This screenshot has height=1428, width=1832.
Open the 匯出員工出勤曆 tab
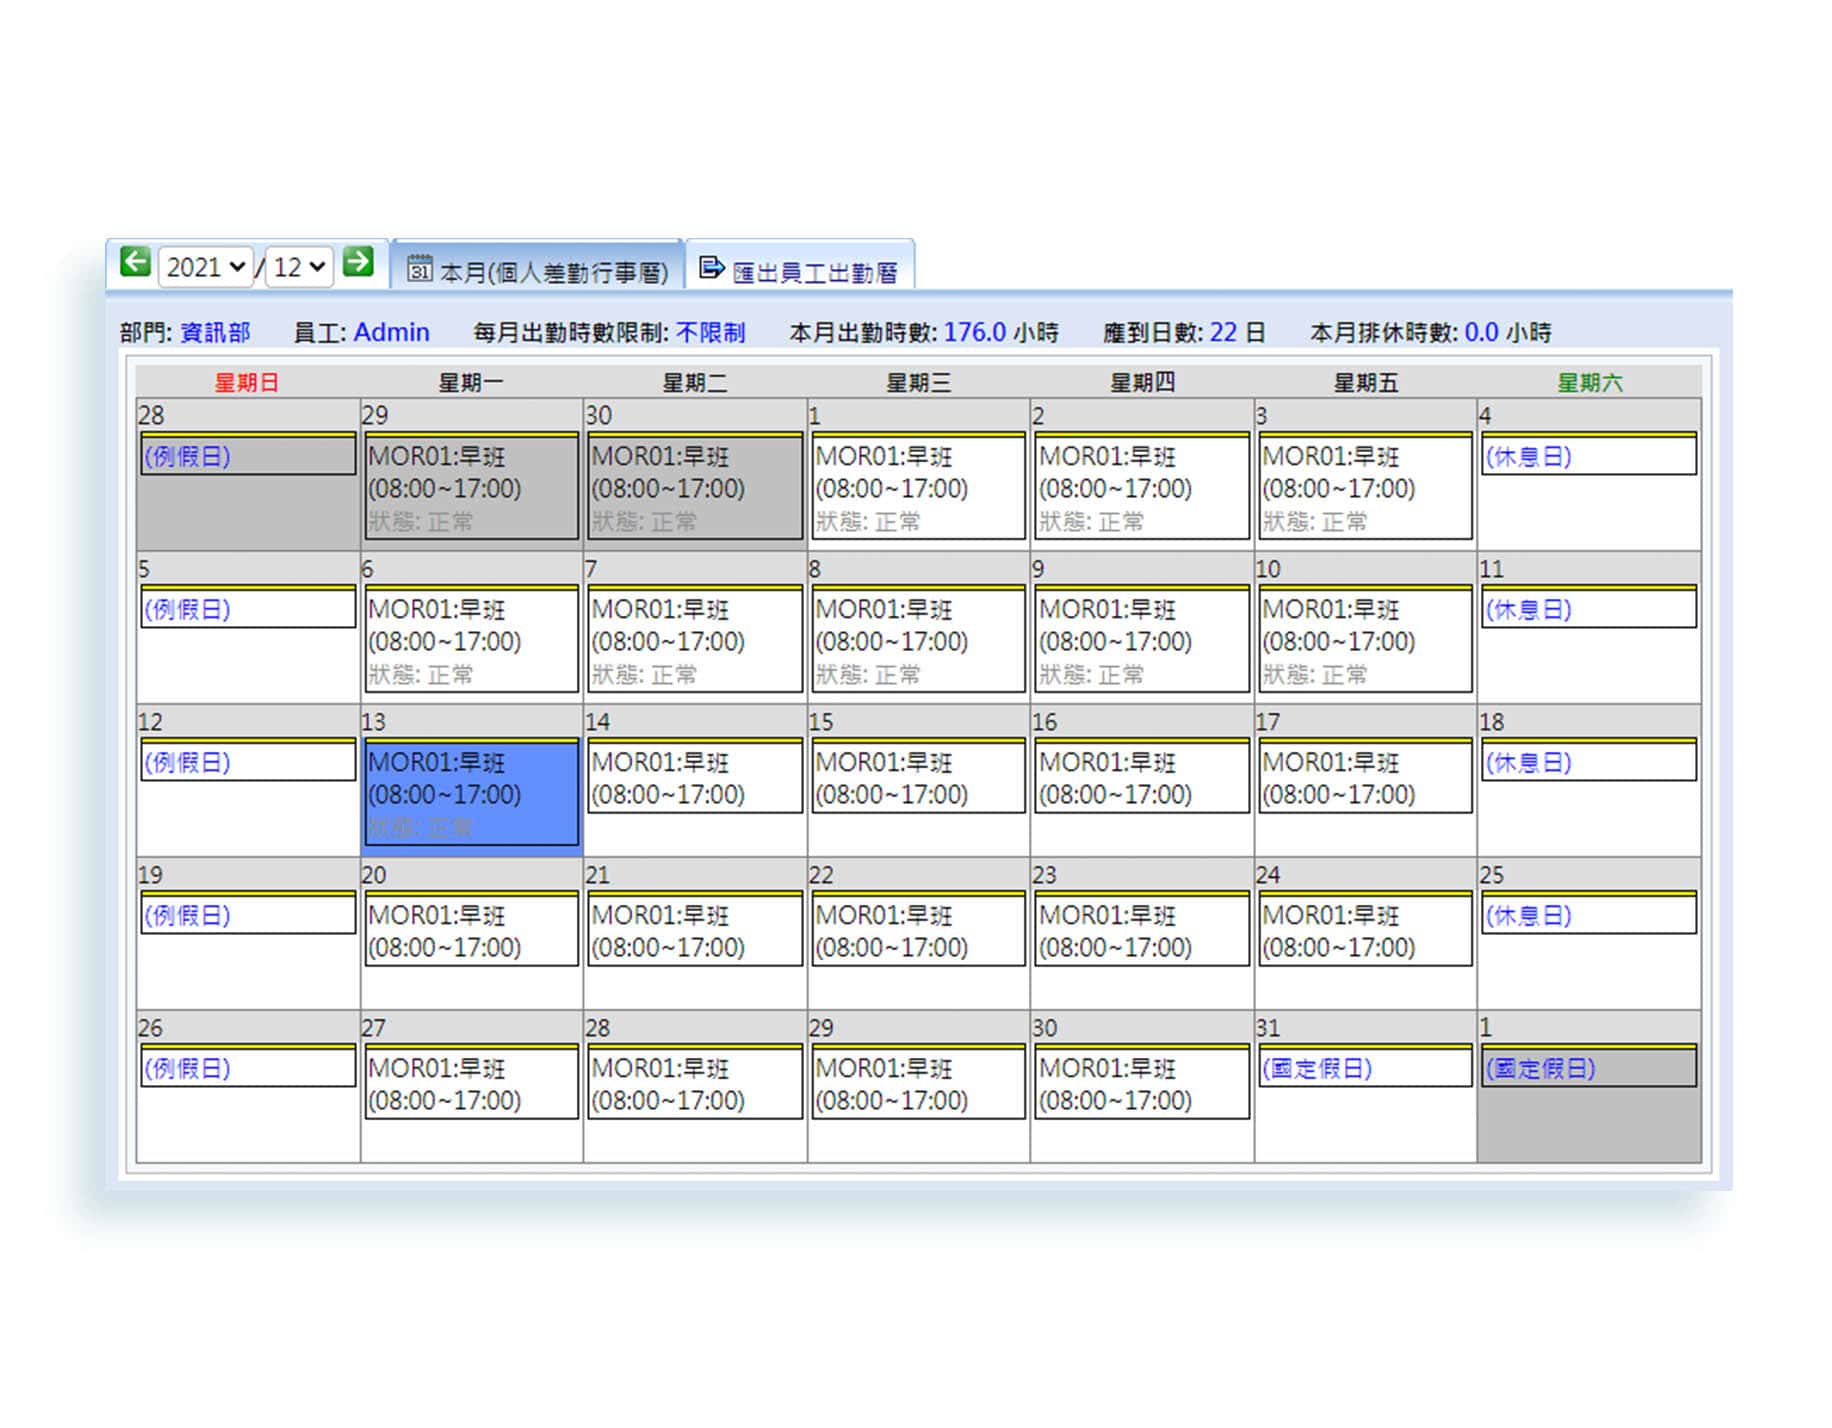pos(814,272)
